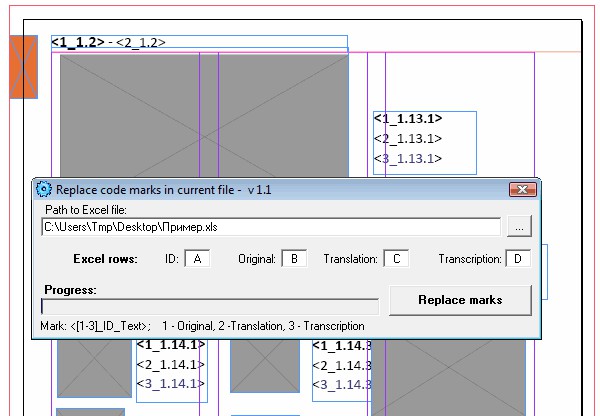Screen dimensions: 600x416
Task: Select the large gray image frame at top
Action: pos(204,116)
